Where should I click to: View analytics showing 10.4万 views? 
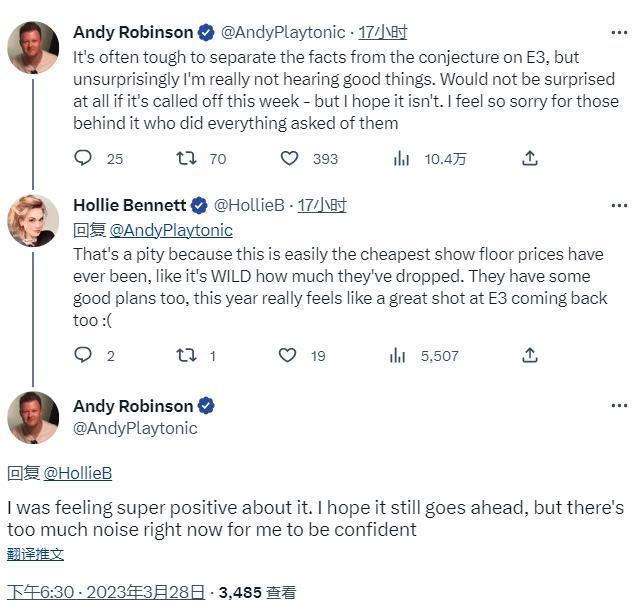click(402, 158)
